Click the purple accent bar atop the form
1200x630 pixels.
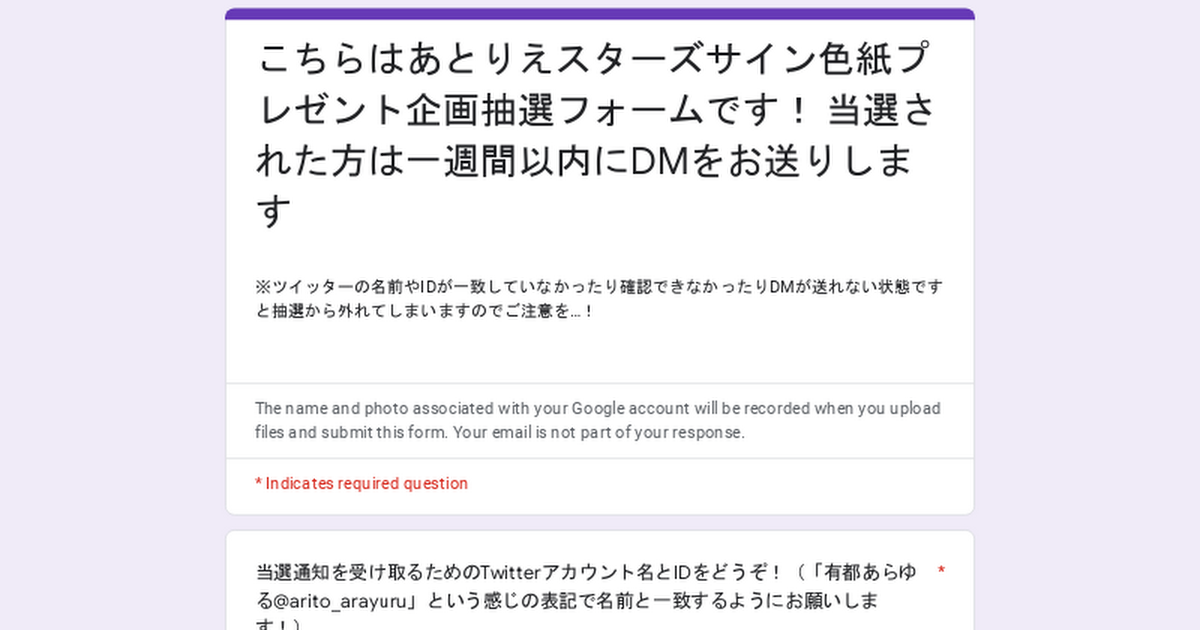(x=600, y=14)
